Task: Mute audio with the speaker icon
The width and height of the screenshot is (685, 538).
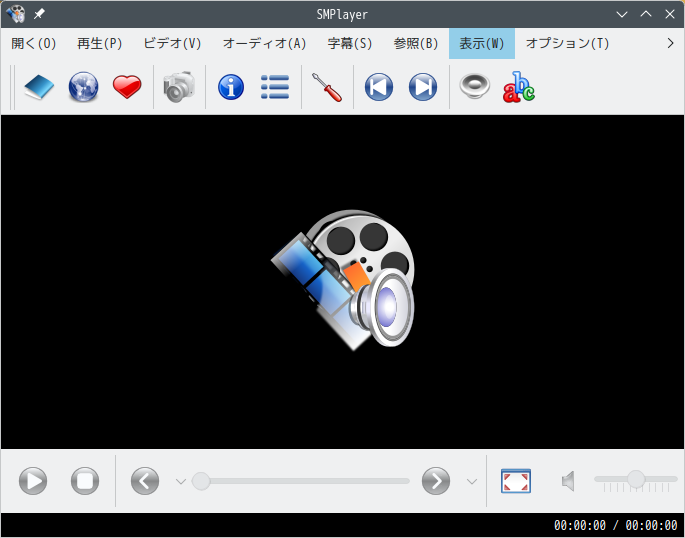Action: click(568, 481)
